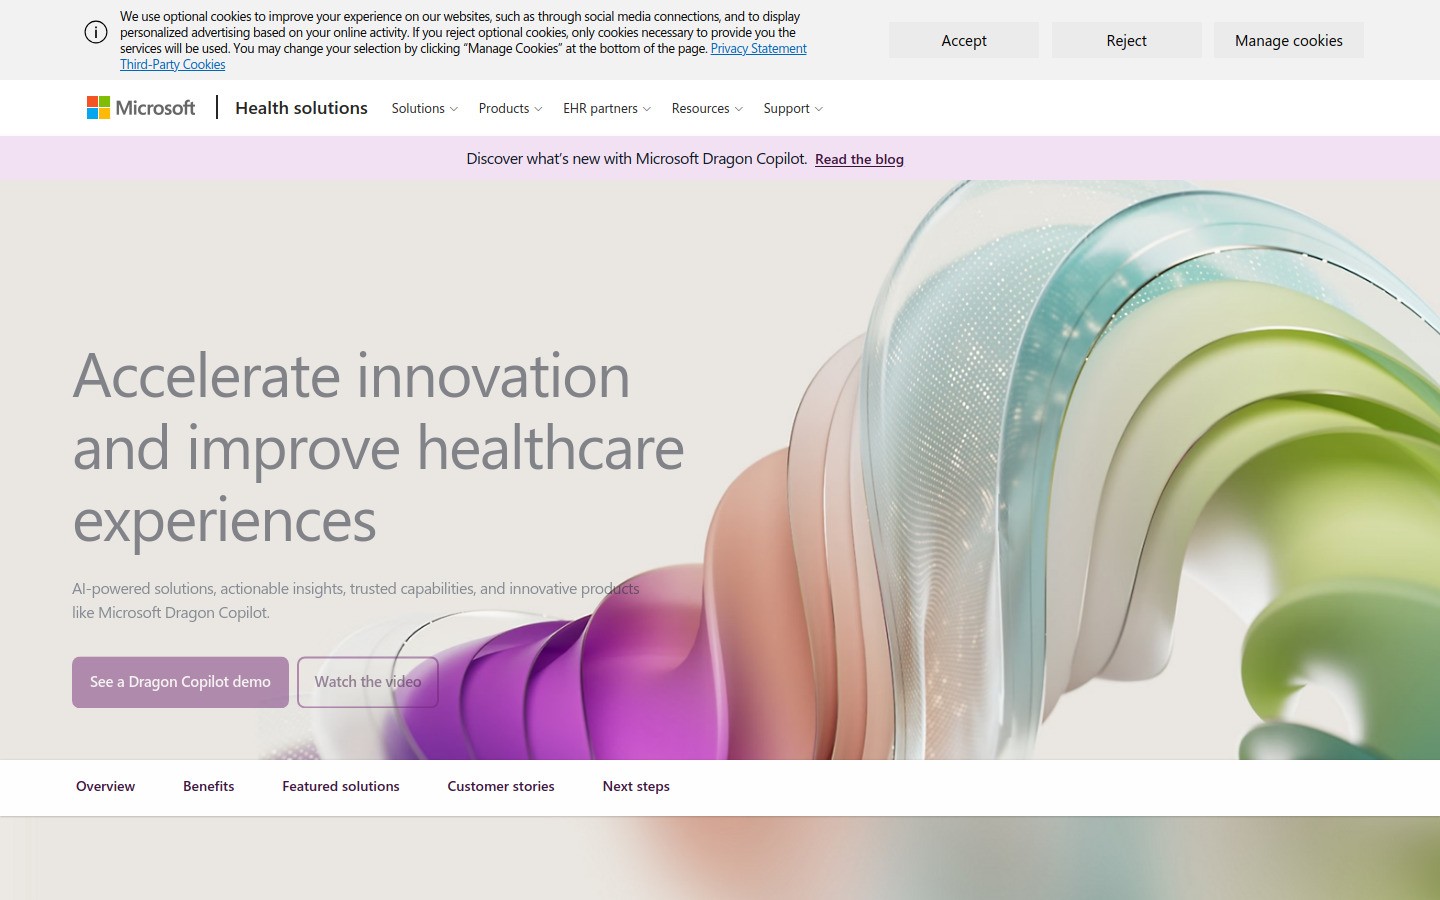1440x900 pixels.
Task: Reject optional cookies
Action: pos(1126,40)
